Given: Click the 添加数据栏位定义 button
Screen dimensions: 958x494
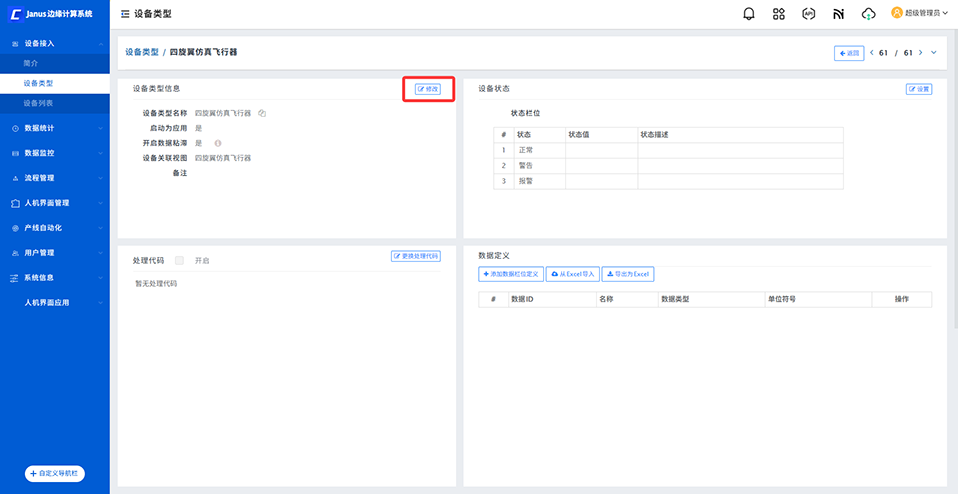Looking at the screenshot, I should click(x=511, y=274).
